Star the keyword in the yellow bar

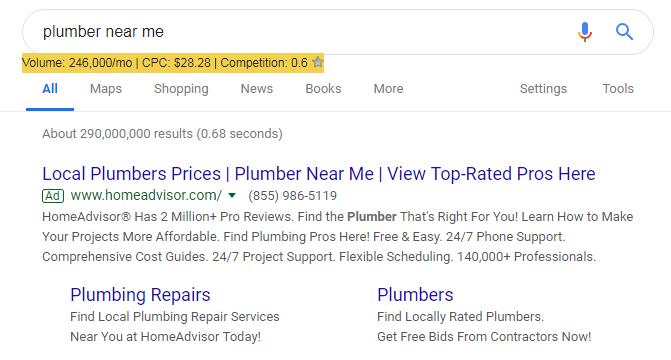click(318, 62)
